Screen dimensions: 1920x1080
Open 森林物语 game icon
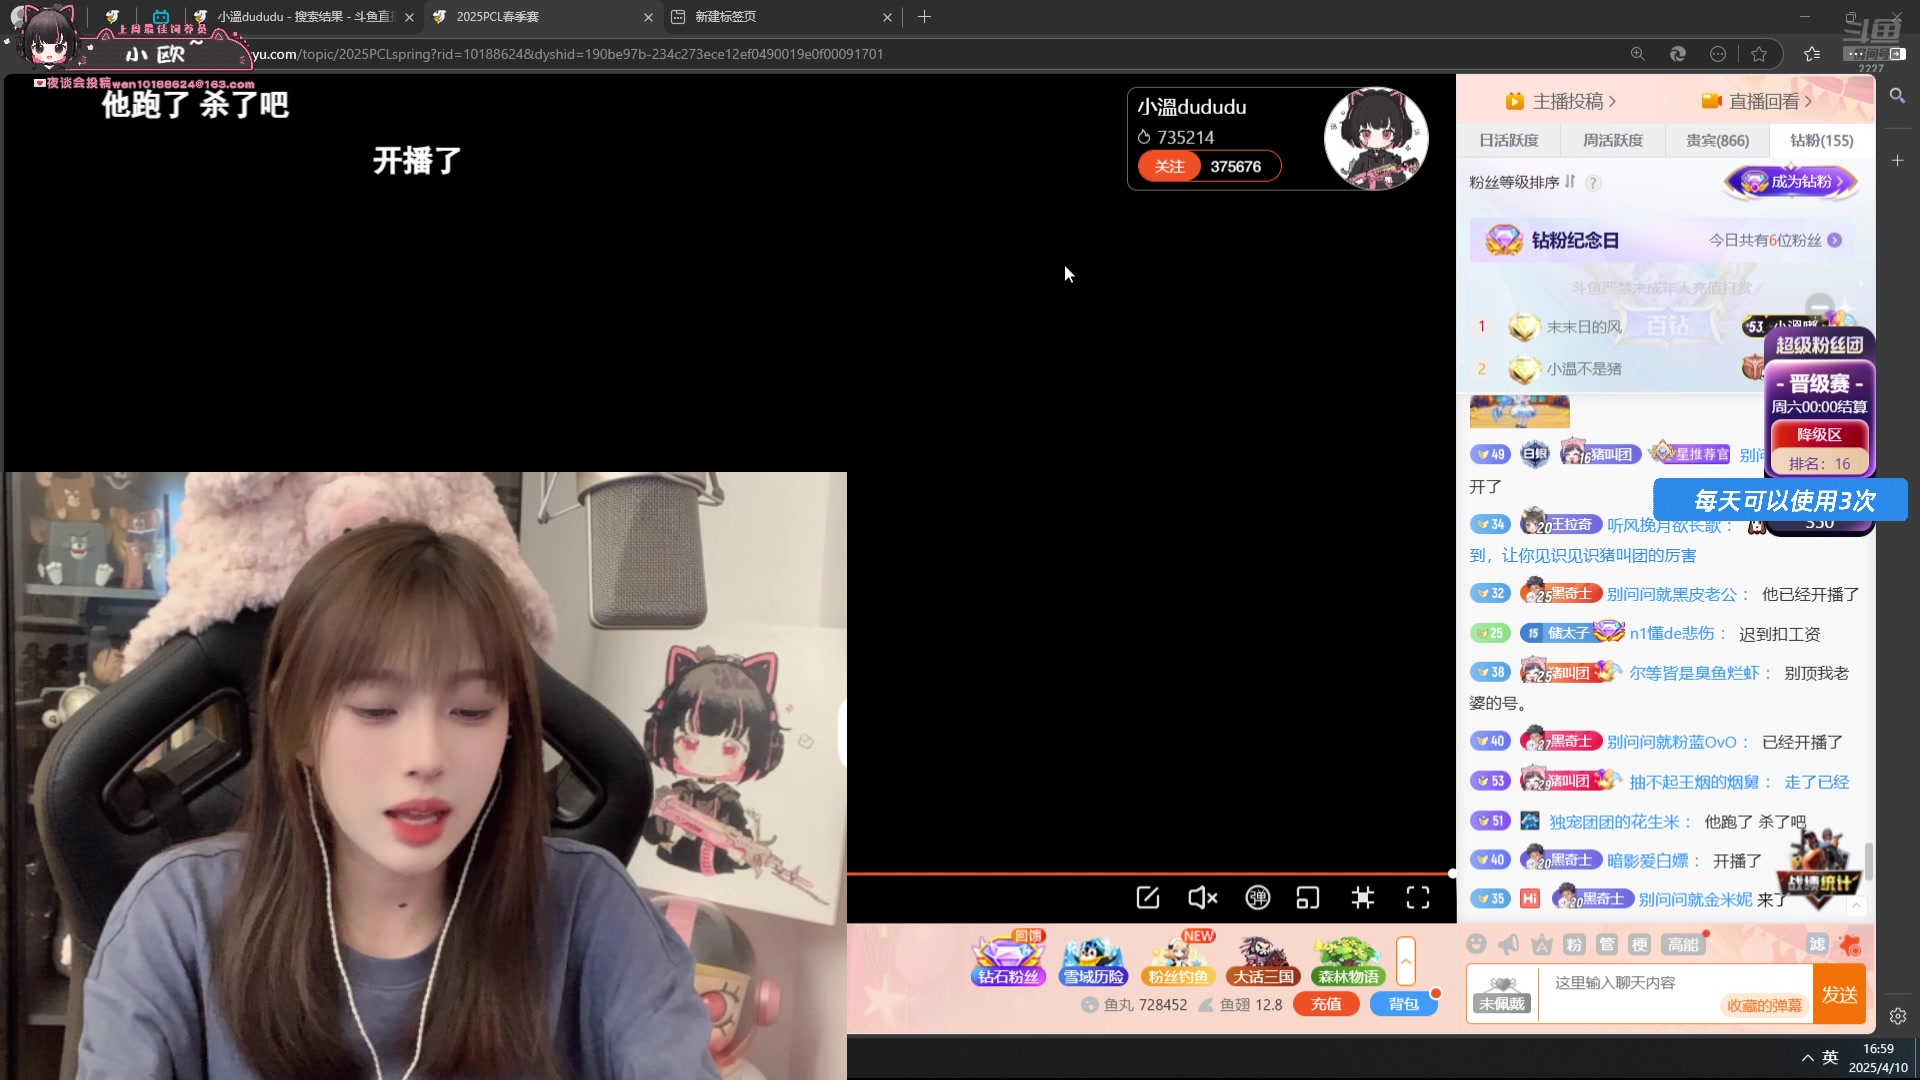tap(1348, 960)
